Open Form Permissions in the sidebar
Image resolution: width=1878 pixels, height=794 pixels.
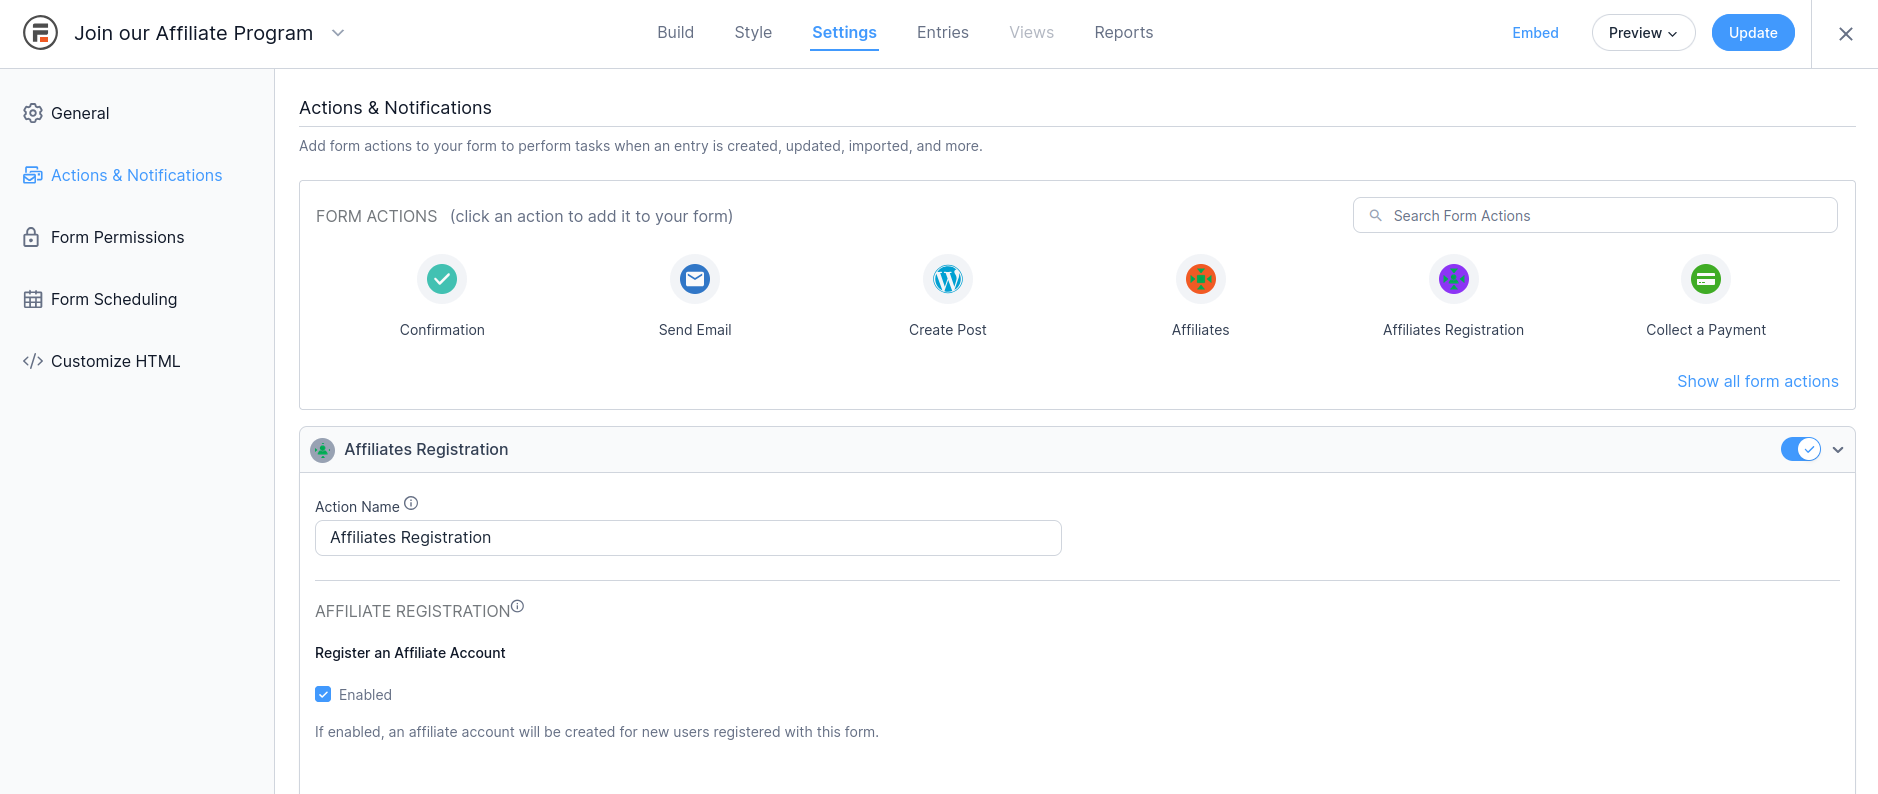point(117,237)
